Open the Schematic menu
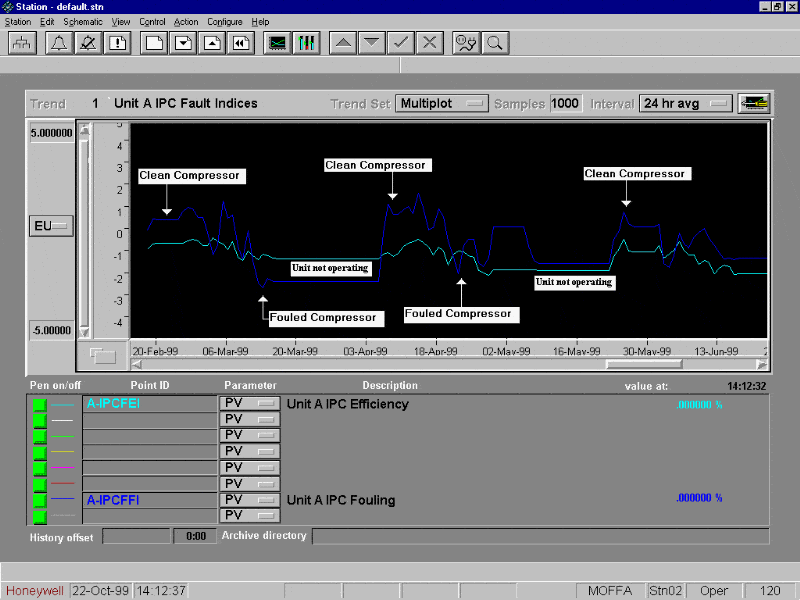The height and width of the screenshot is (600, 800). coord(82,22)
